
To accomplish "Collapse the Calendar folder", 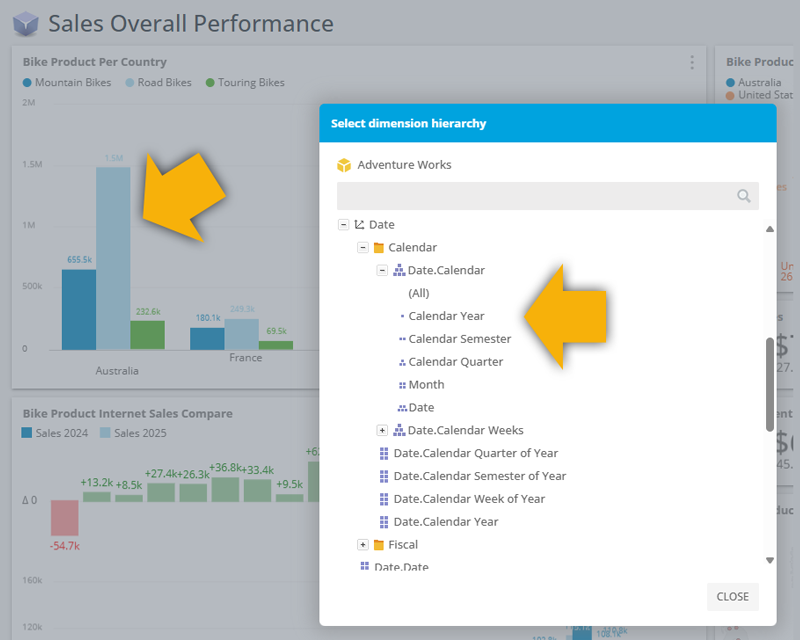I will point(362,247).
